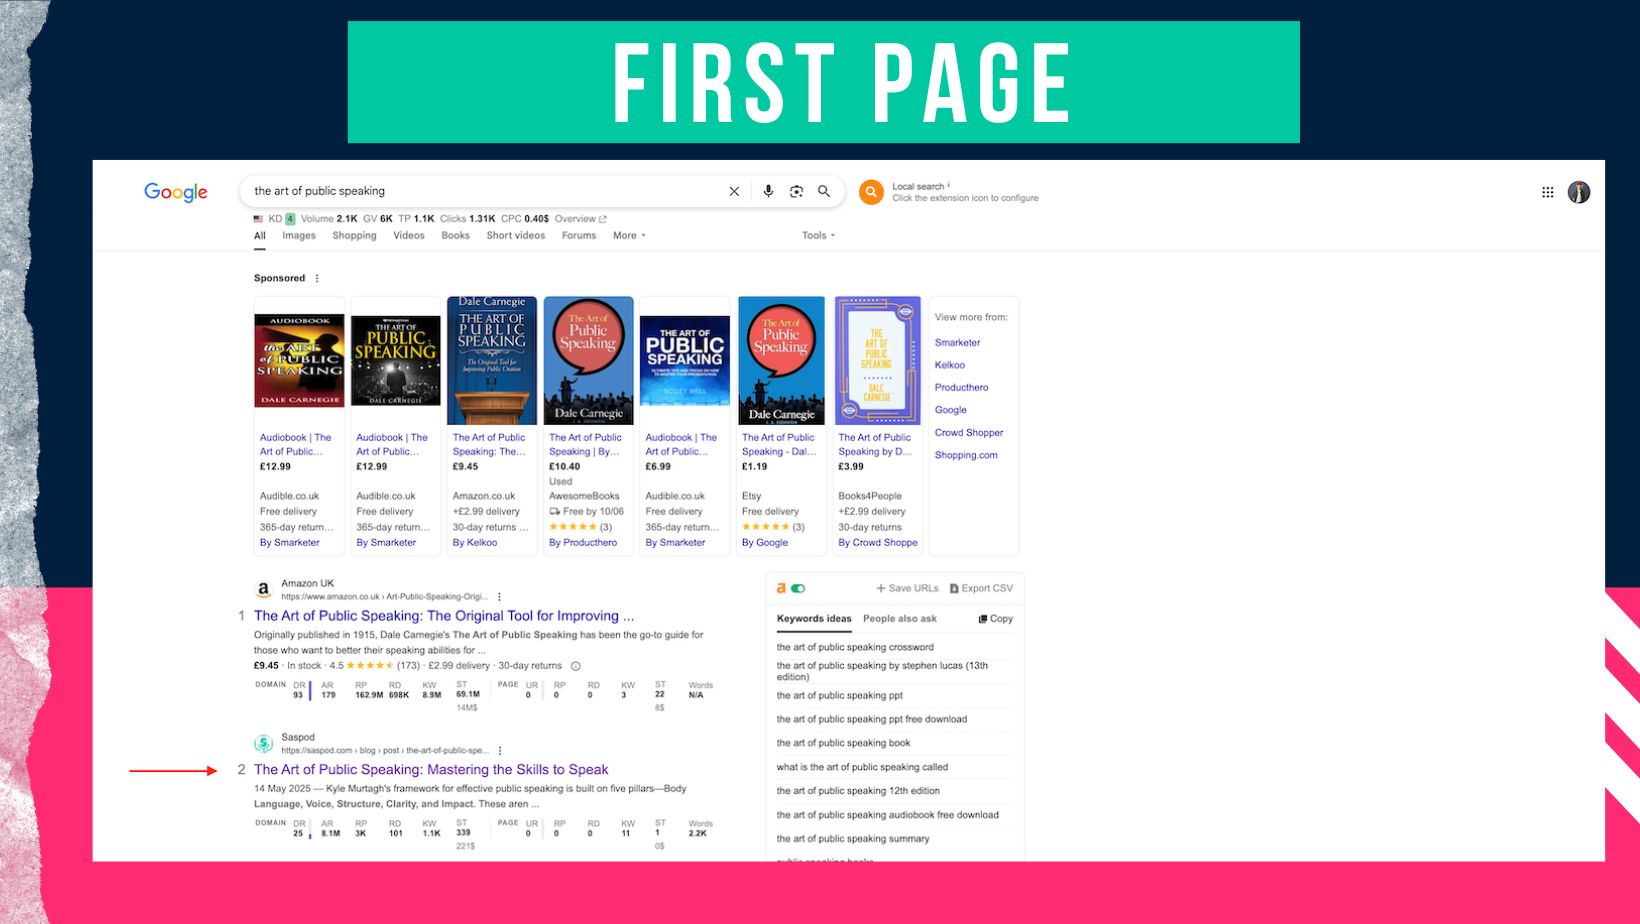Select the All results tab

point(260,236)
